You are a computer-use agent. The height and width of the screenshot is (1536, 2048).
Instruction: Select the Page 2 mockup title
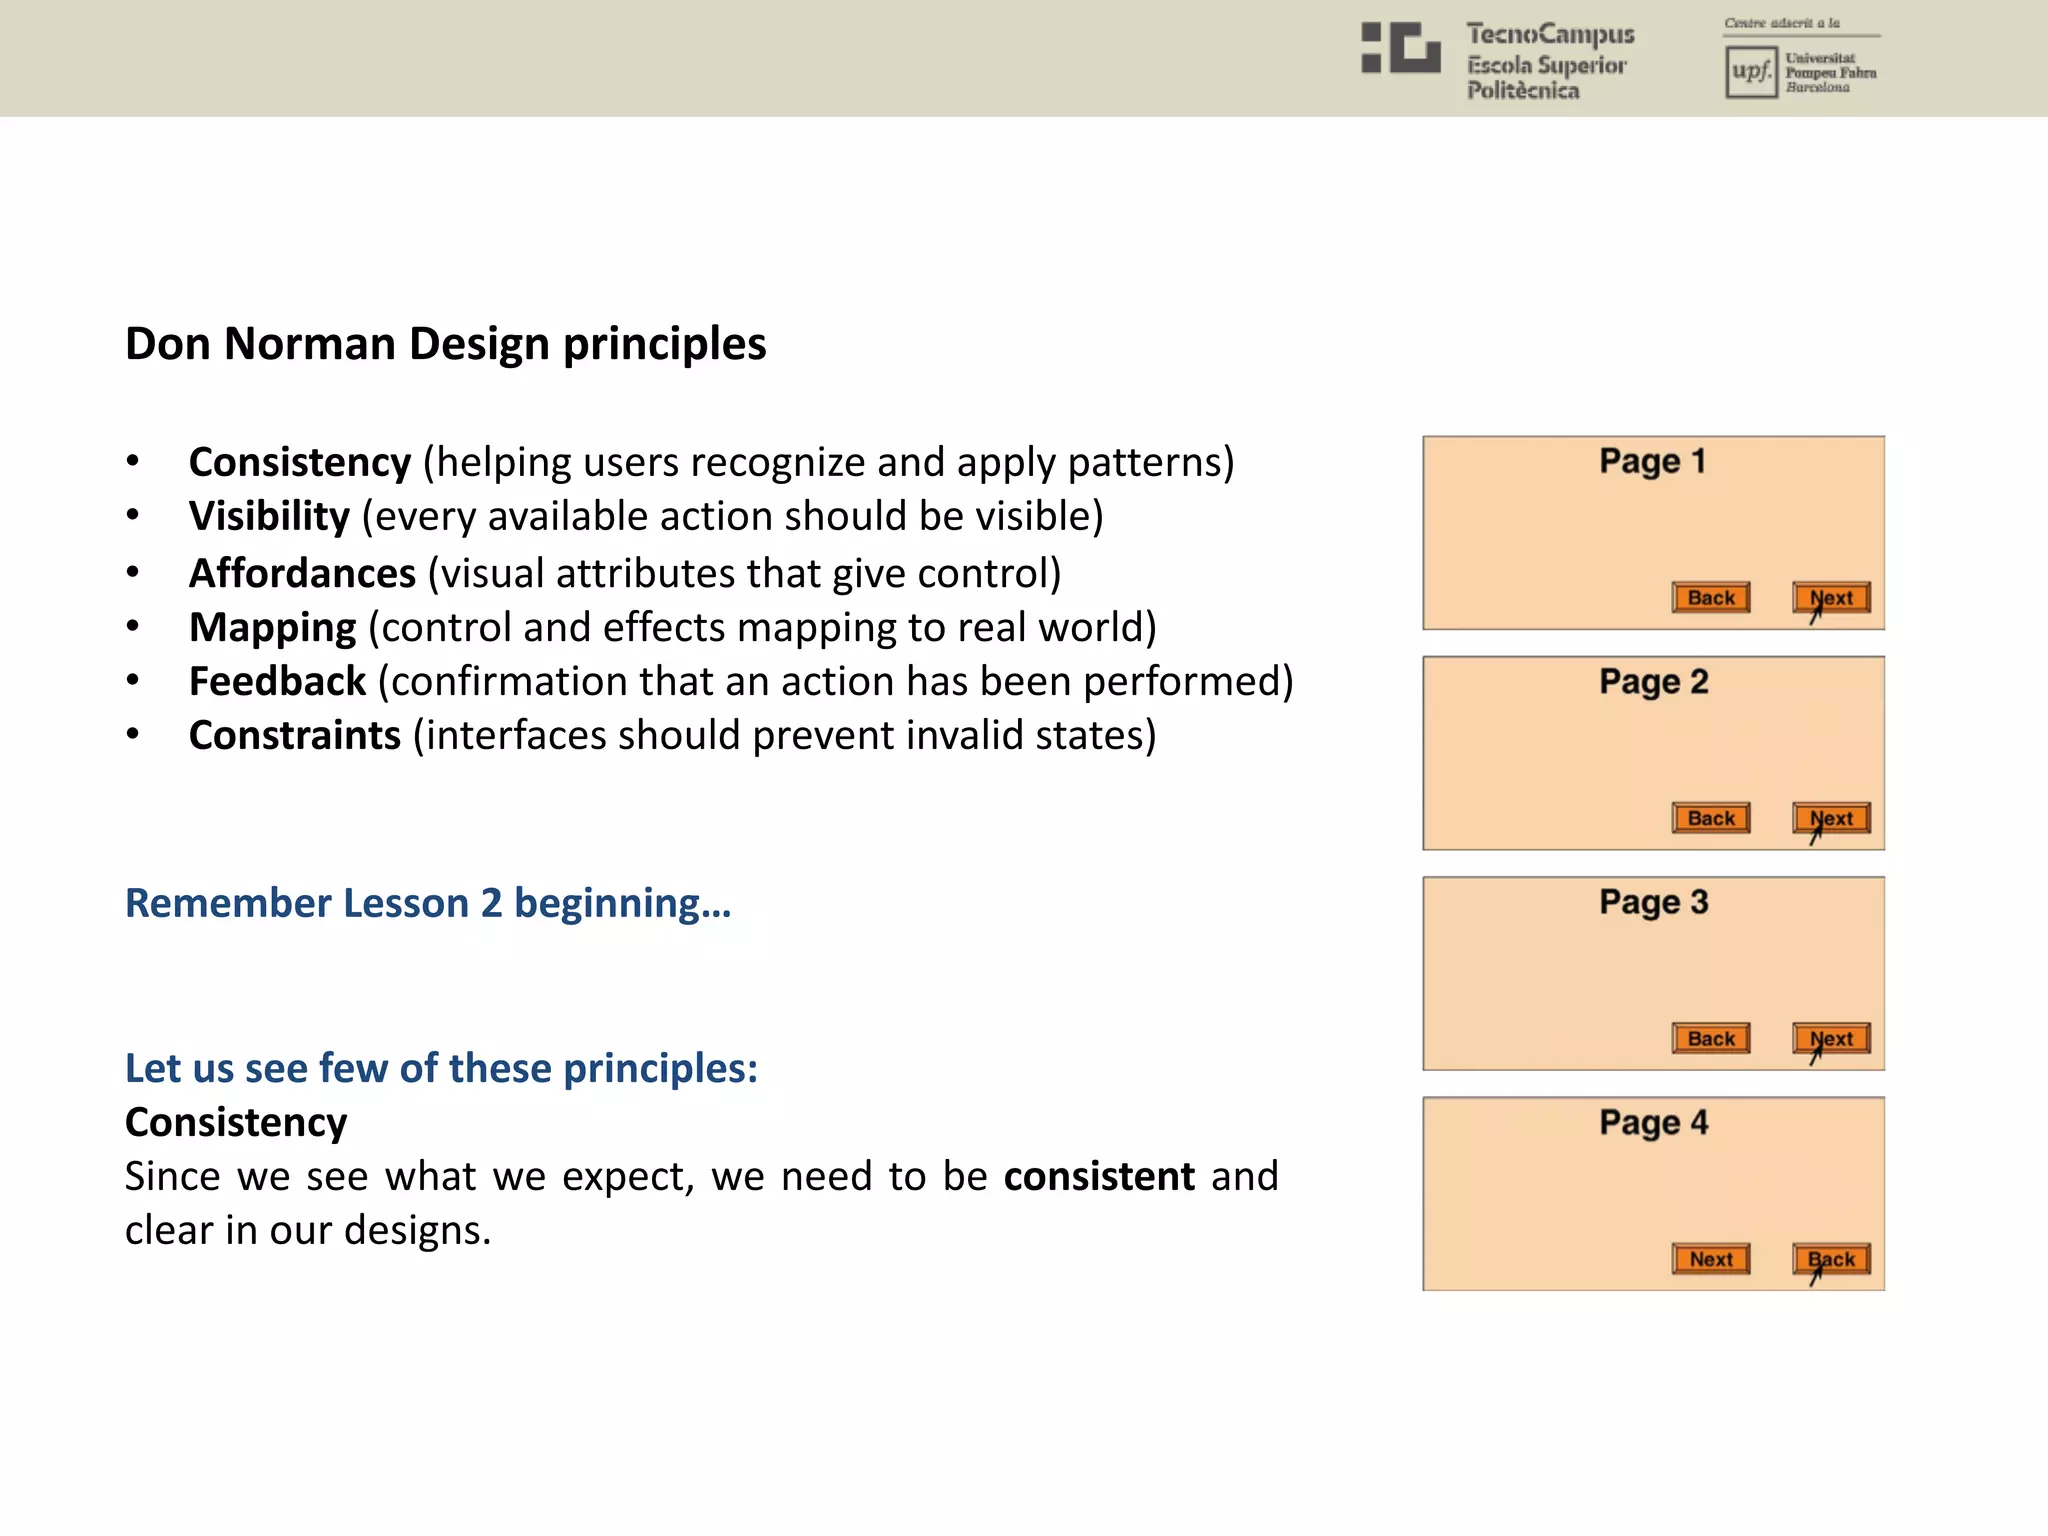coord(1653,682)
